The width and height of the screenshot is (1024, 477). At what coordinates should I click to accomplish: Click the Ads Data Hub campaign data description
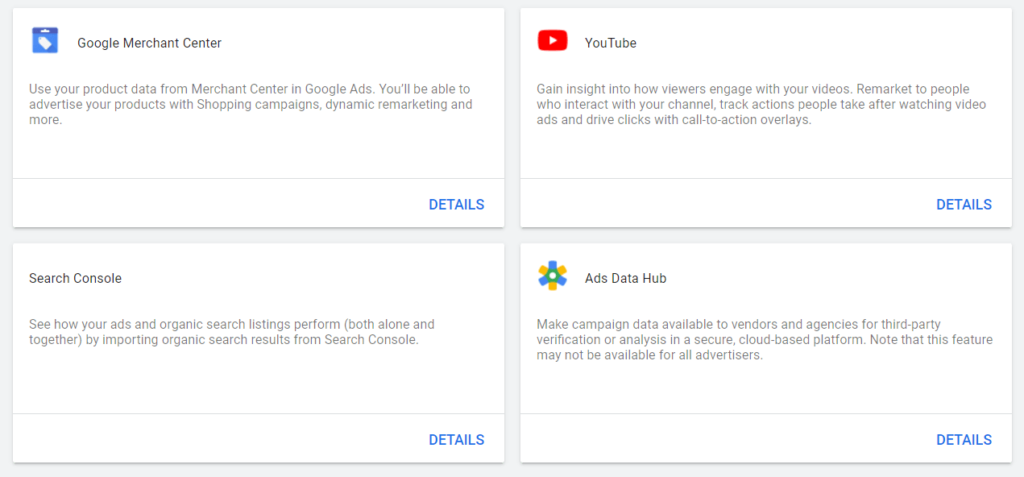[x=765, y=340]
